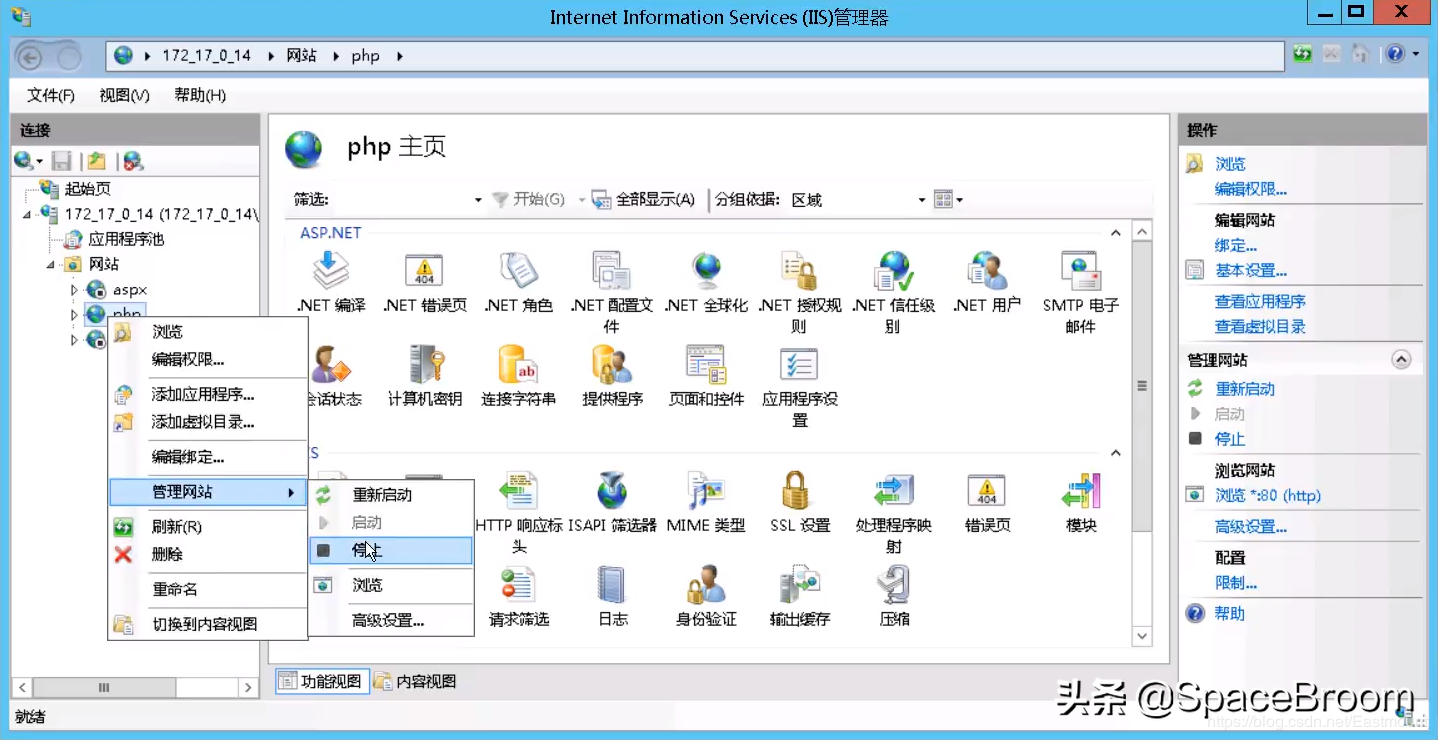The width and height of the screenshot is (1438, 740).
Task: Open the .NET 全球化 globe icon
Action: point(706,270)
